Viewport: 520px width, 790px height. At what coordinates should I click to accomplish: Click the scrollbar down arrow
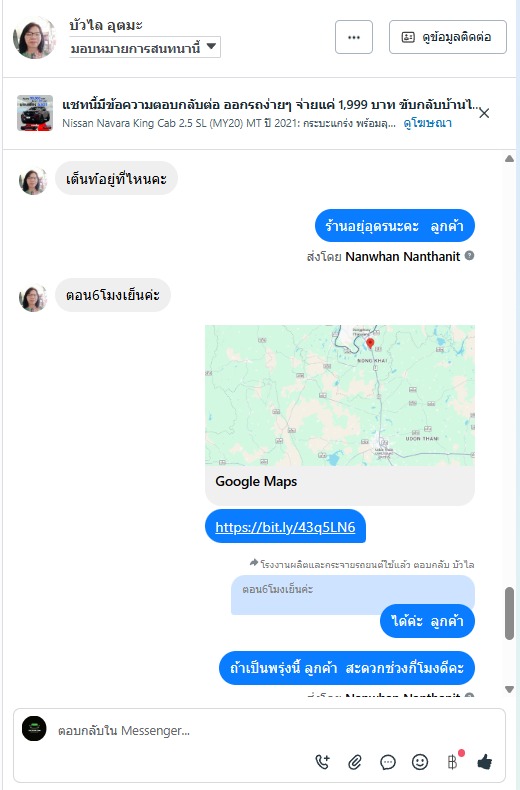point(509,689)
